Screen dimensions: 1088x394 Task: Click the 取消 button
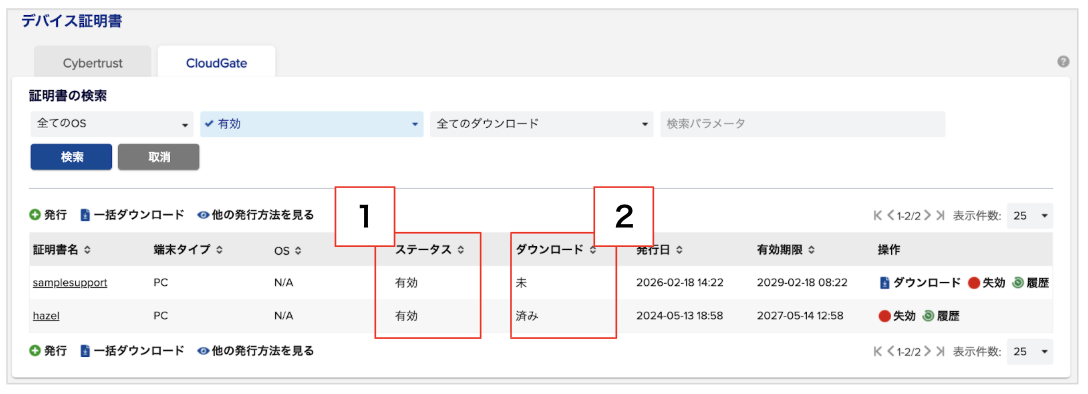tap(159, 157)
